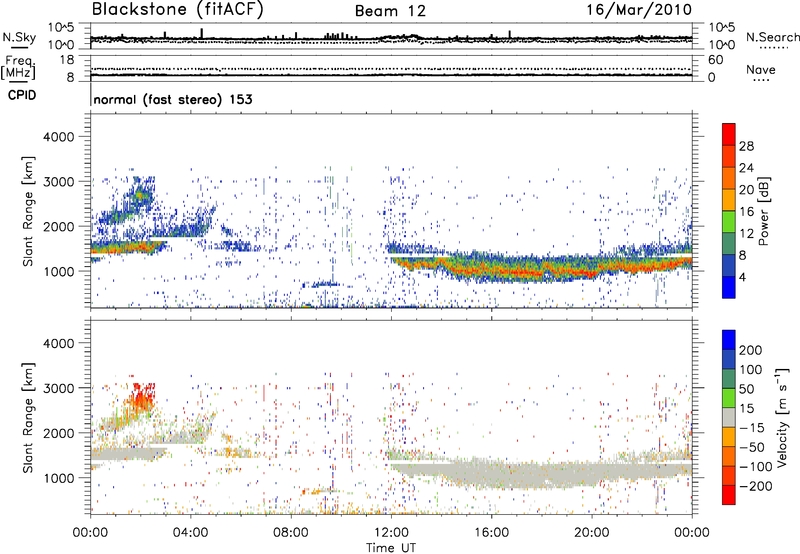Click the '08:00' time tick label
Screen dimensions: 800x554
(291, 533)
